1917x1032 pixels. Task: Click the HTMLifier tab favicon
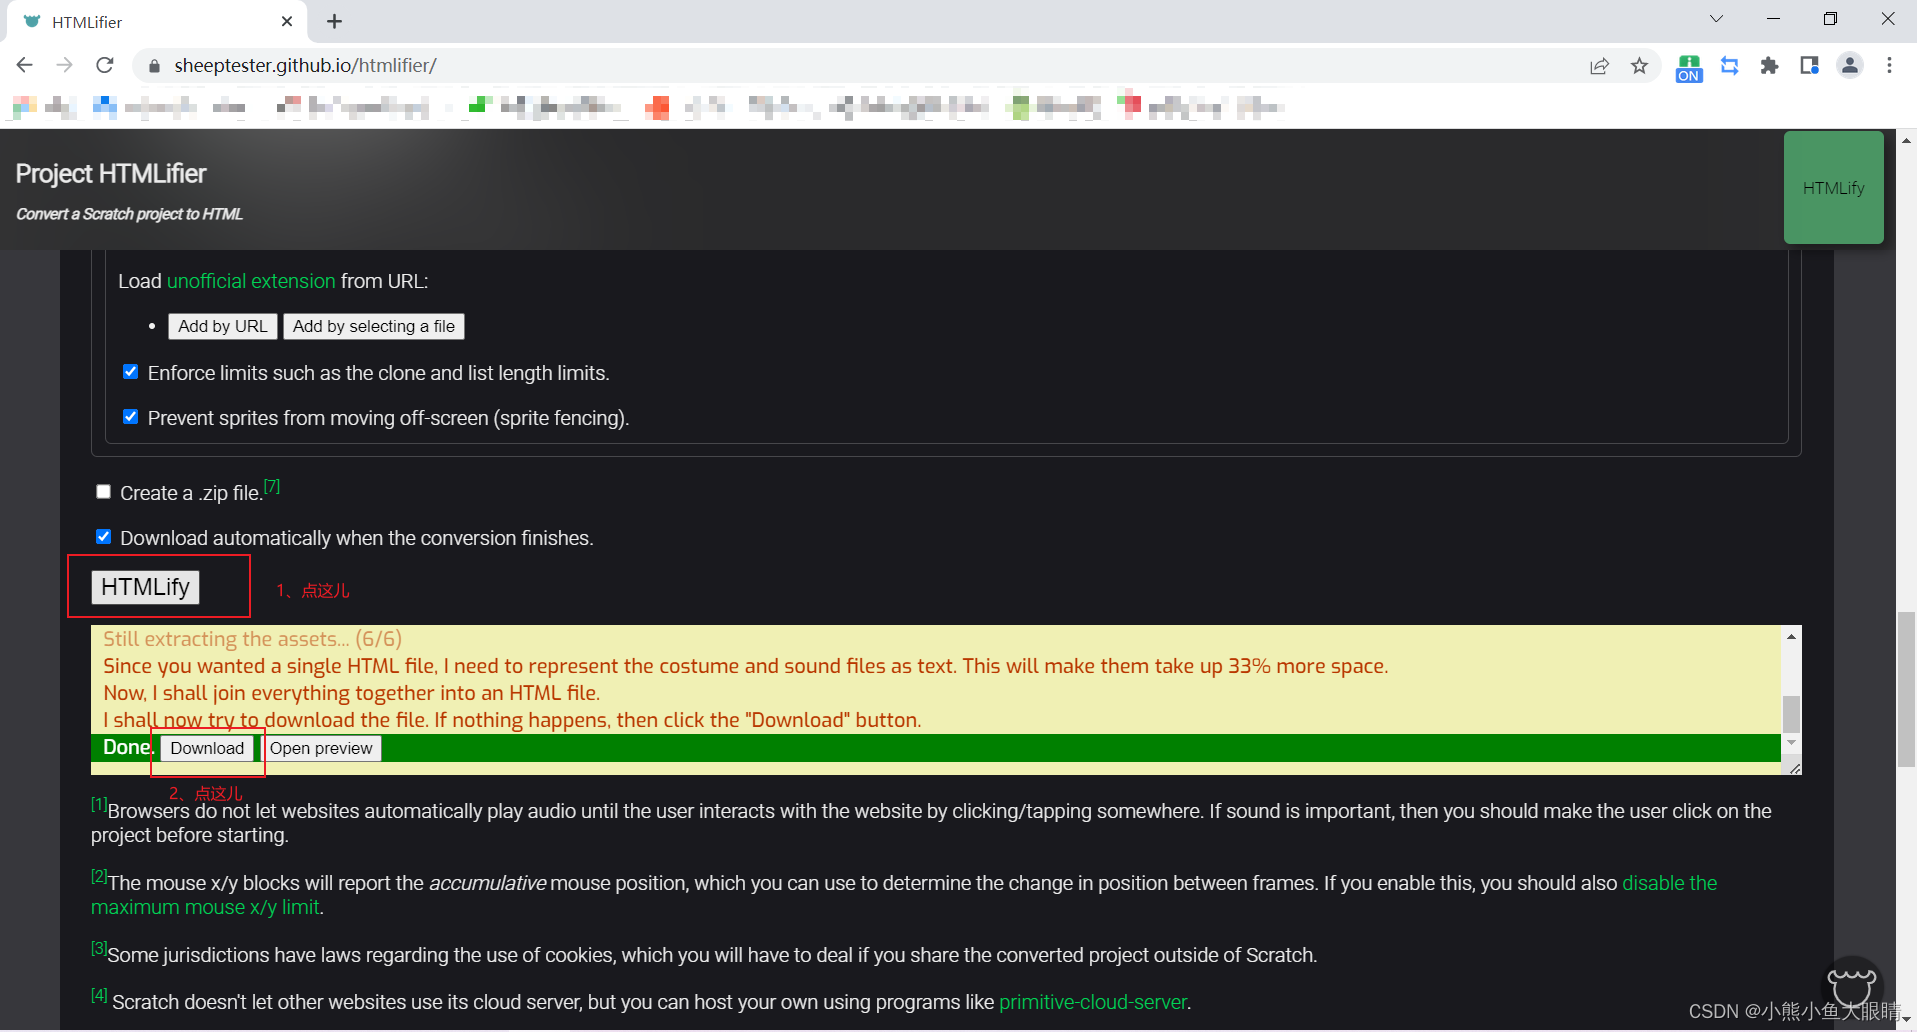click(x=32, y=21)
